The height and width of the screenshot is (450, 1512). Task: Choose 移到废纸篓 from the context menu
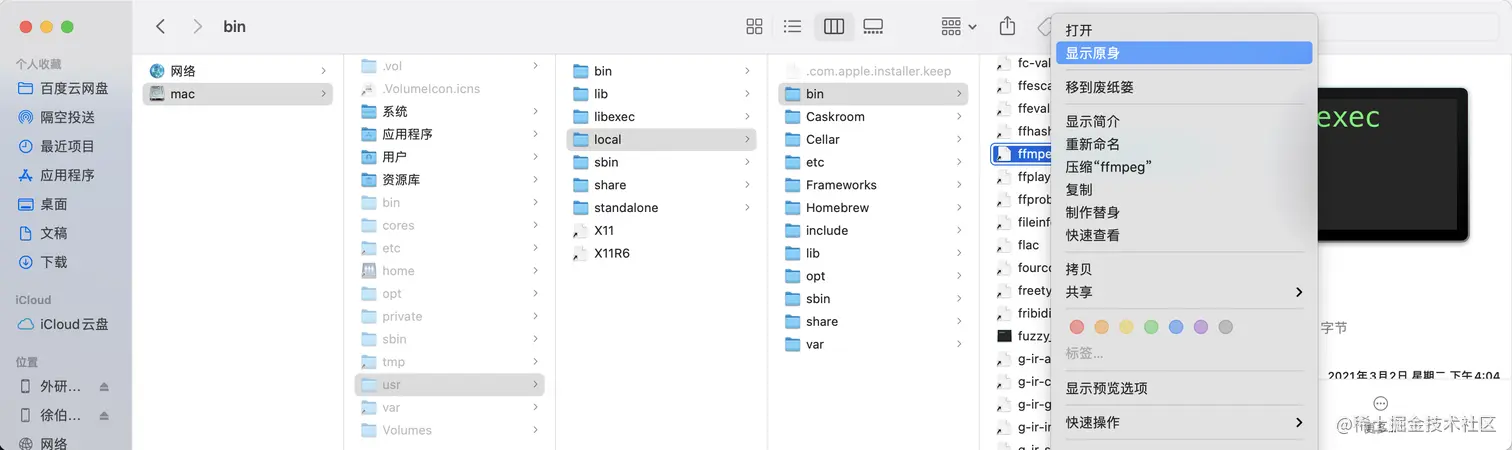click(x=1184, y=87)
